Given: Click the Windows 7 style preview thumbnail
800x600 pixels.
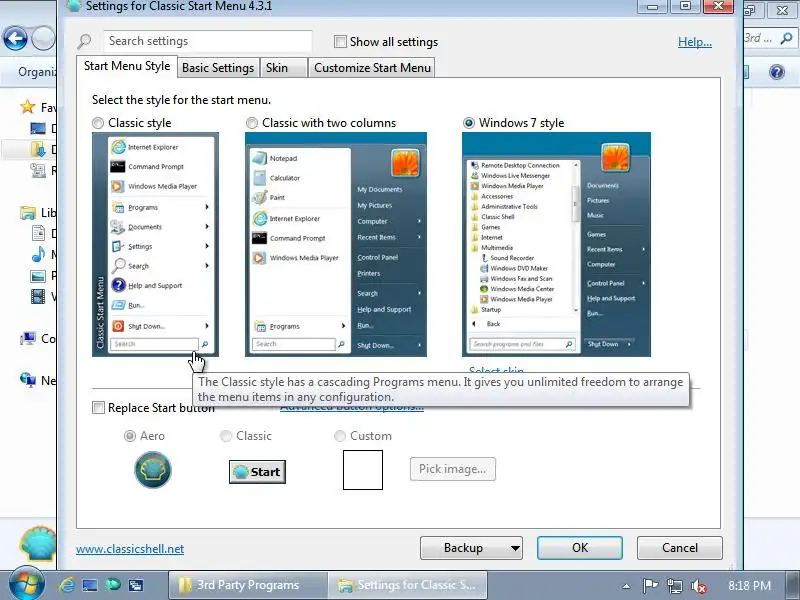Looking at the screenshot, I should click(x=556, y=244).
